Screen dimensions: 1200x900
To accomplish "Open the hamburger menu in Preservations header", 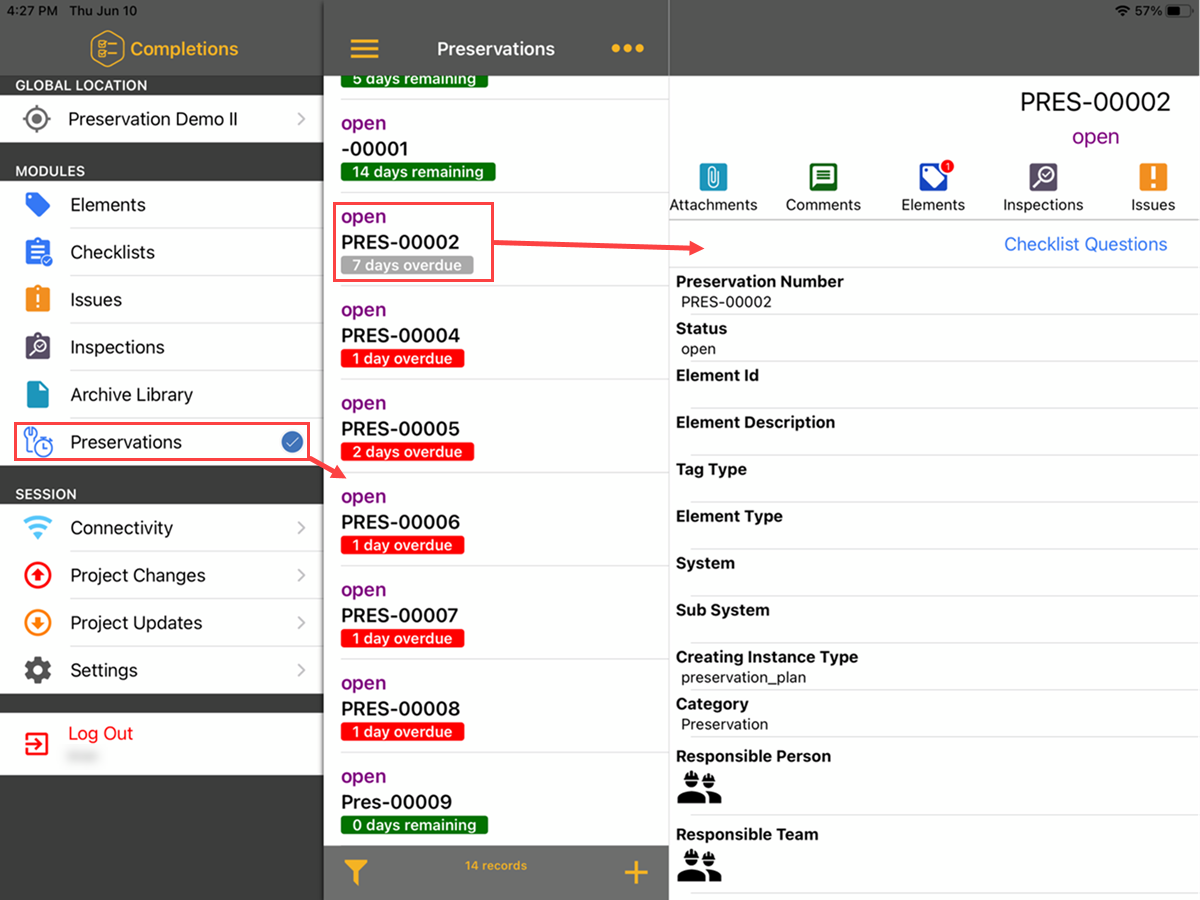I will point(365,49).
